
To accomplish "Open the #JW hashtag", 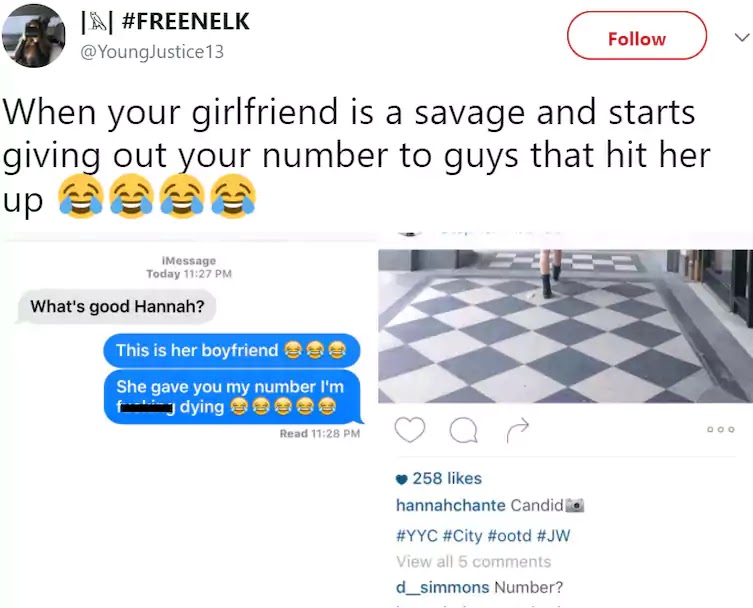I will click(x=553, y=535).
